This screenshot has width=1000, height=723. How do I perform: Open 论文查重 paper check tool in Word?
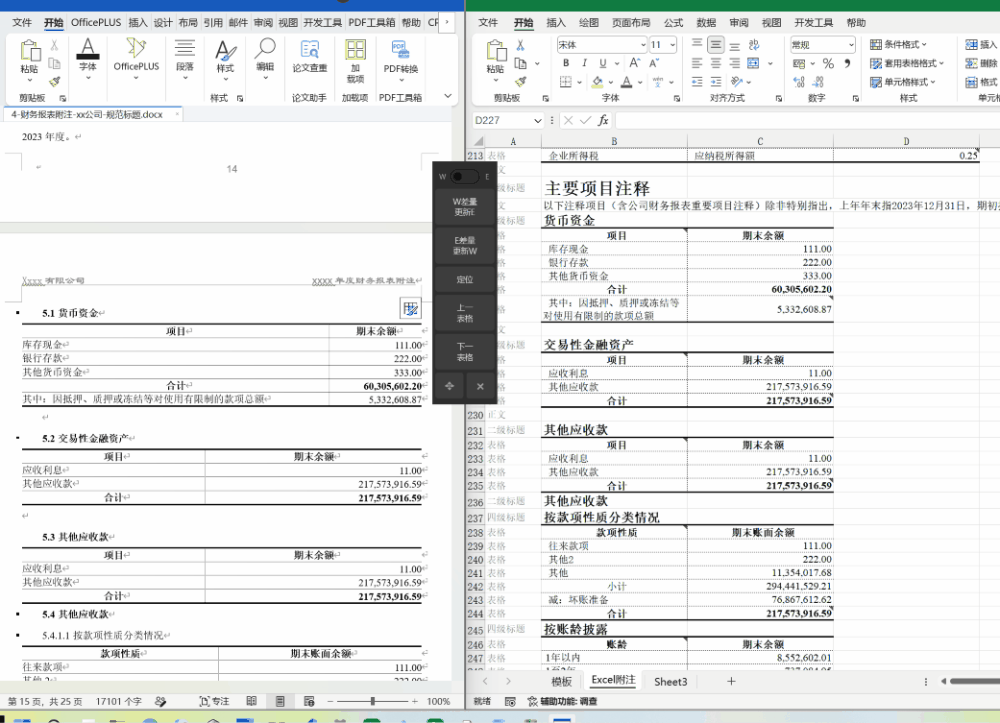pos(310,57)
